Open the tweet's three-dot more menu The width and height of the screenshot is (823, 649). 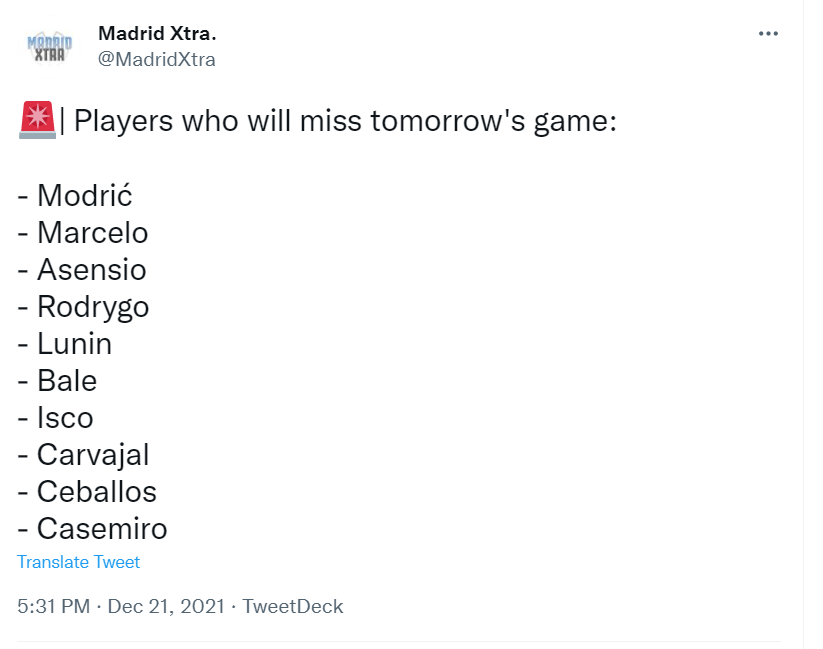tap(768, 34)
